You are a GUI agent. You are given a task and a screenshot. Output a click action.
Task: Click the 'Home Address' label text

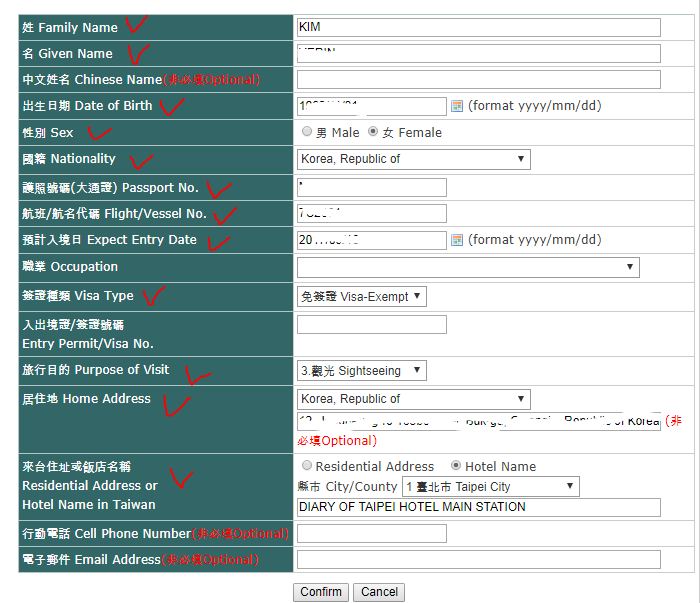107,398
